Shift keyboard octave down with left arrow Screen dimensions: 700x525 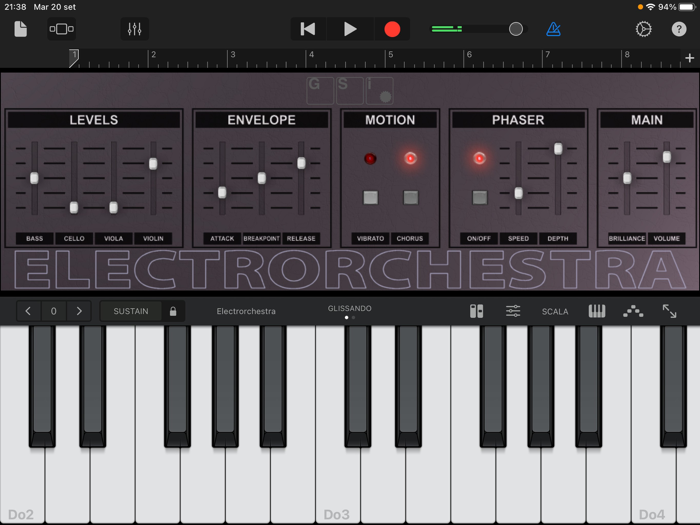(x=28, y=311)
